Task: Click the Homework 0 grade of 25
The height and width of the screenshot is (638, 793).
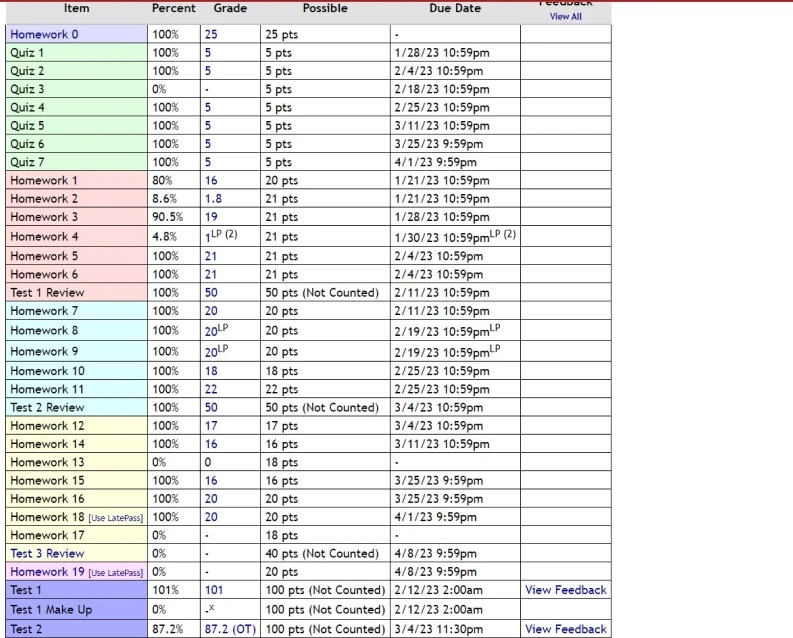Action: [211, 34]
